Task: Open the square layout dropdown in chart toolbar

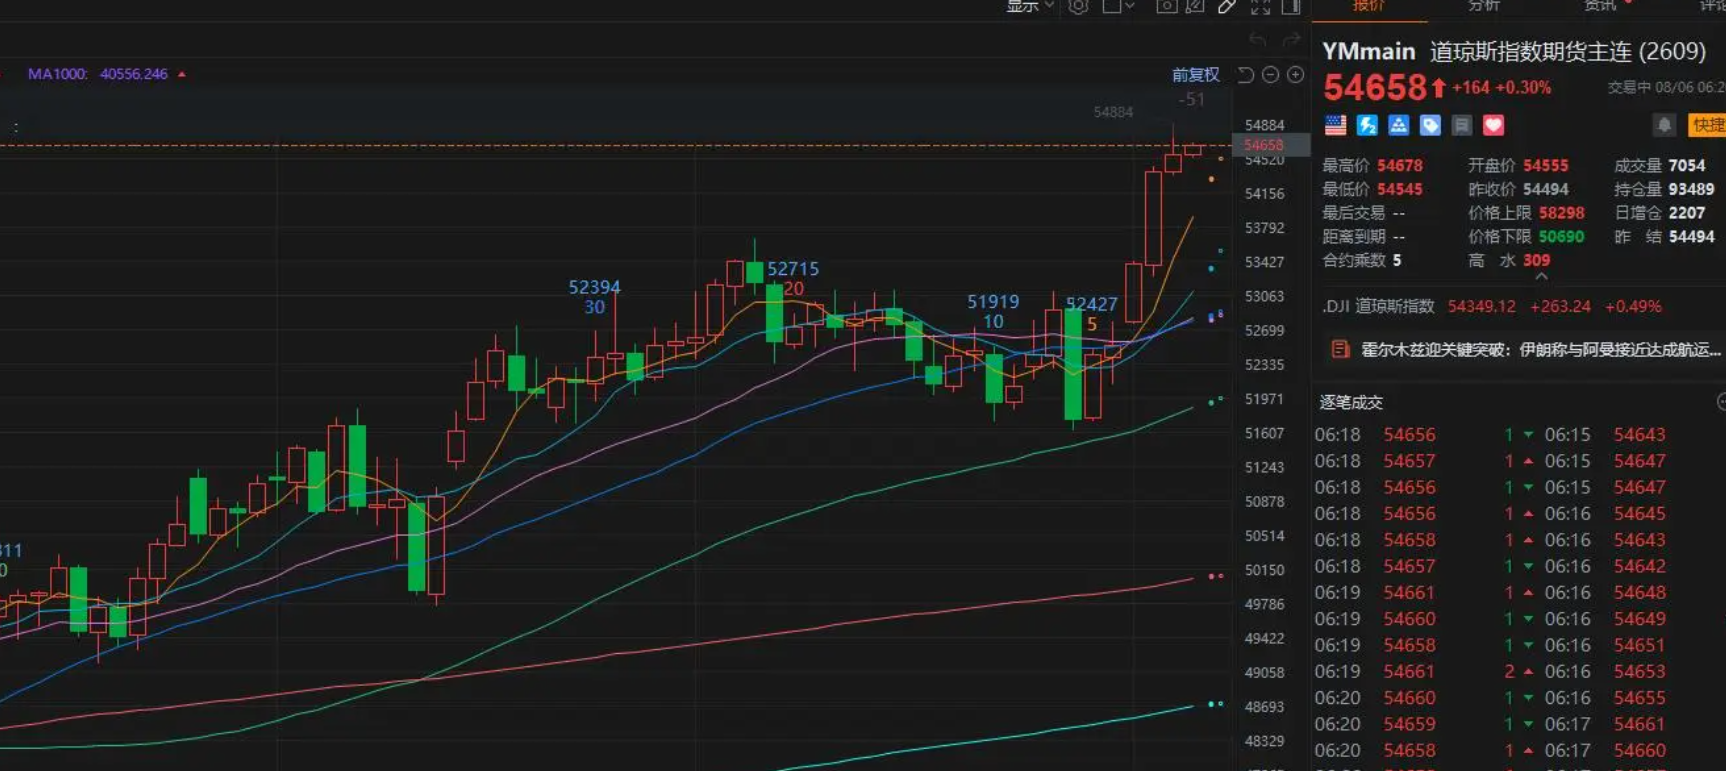Action: click(1118, 6)
